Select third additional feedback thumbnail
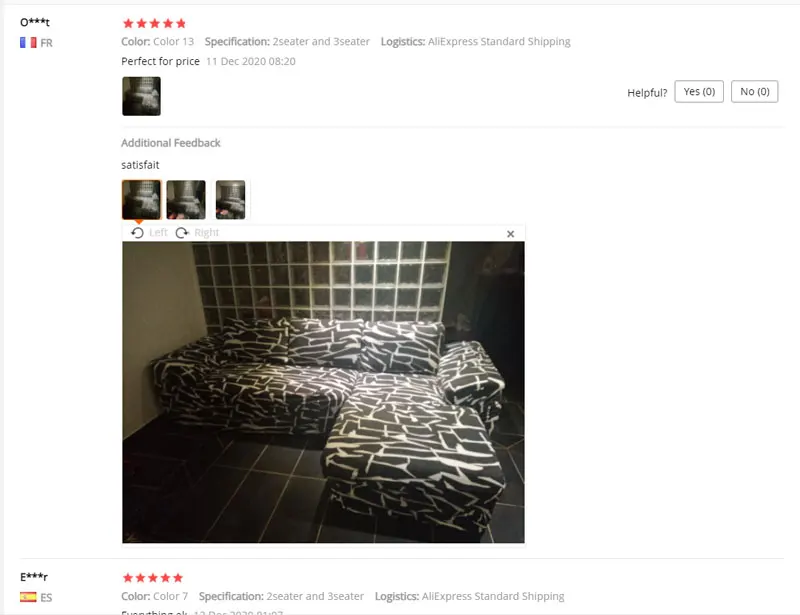This screenshot has width=800, height=615. click(x=230, y=200)
